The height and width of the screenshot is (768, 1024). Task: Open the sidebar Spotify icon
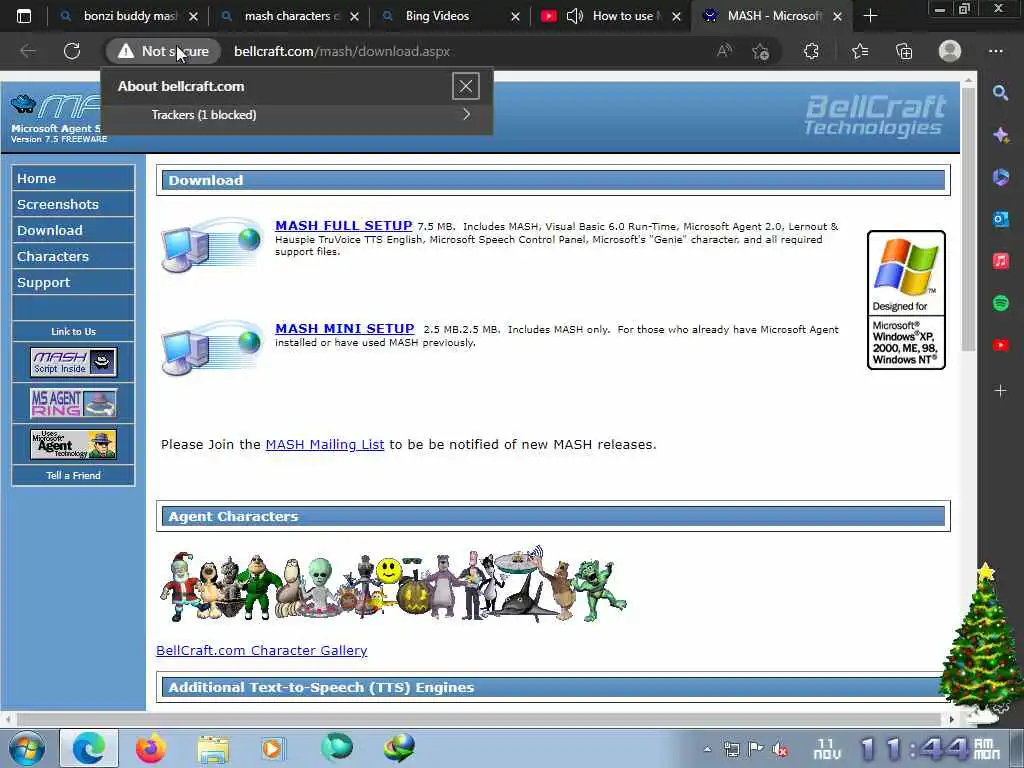pos(1000,303)
